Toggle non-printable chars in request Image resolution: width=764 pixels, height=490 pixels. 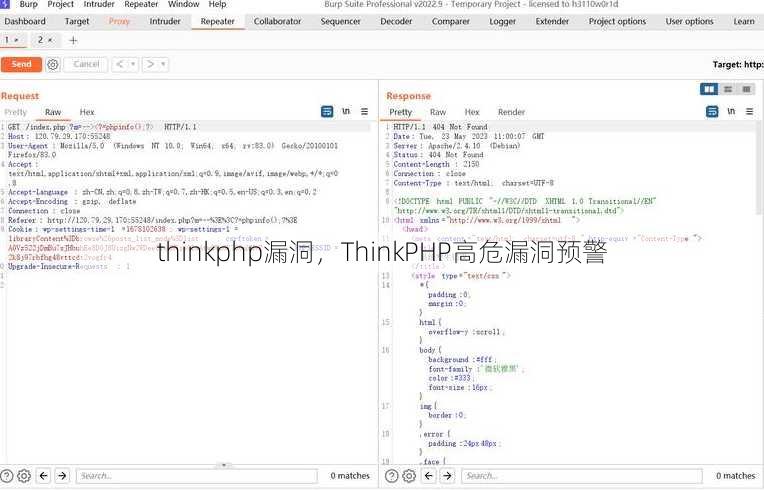[346, 112]
